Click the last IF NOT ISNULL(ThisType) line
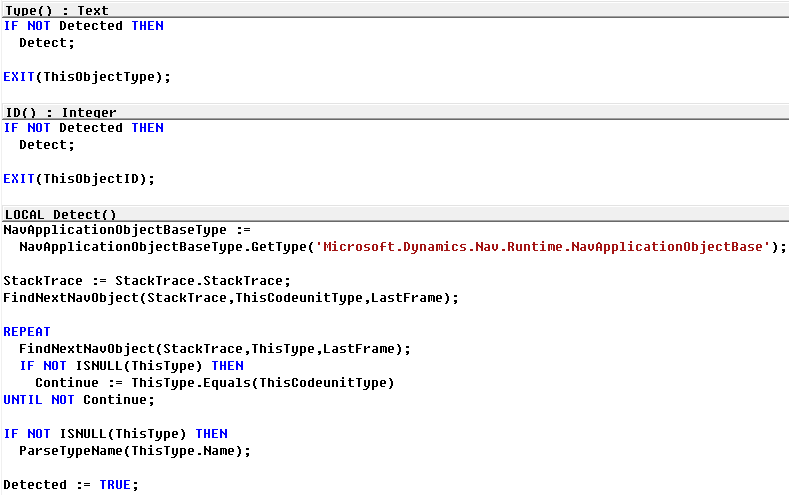 115,434
